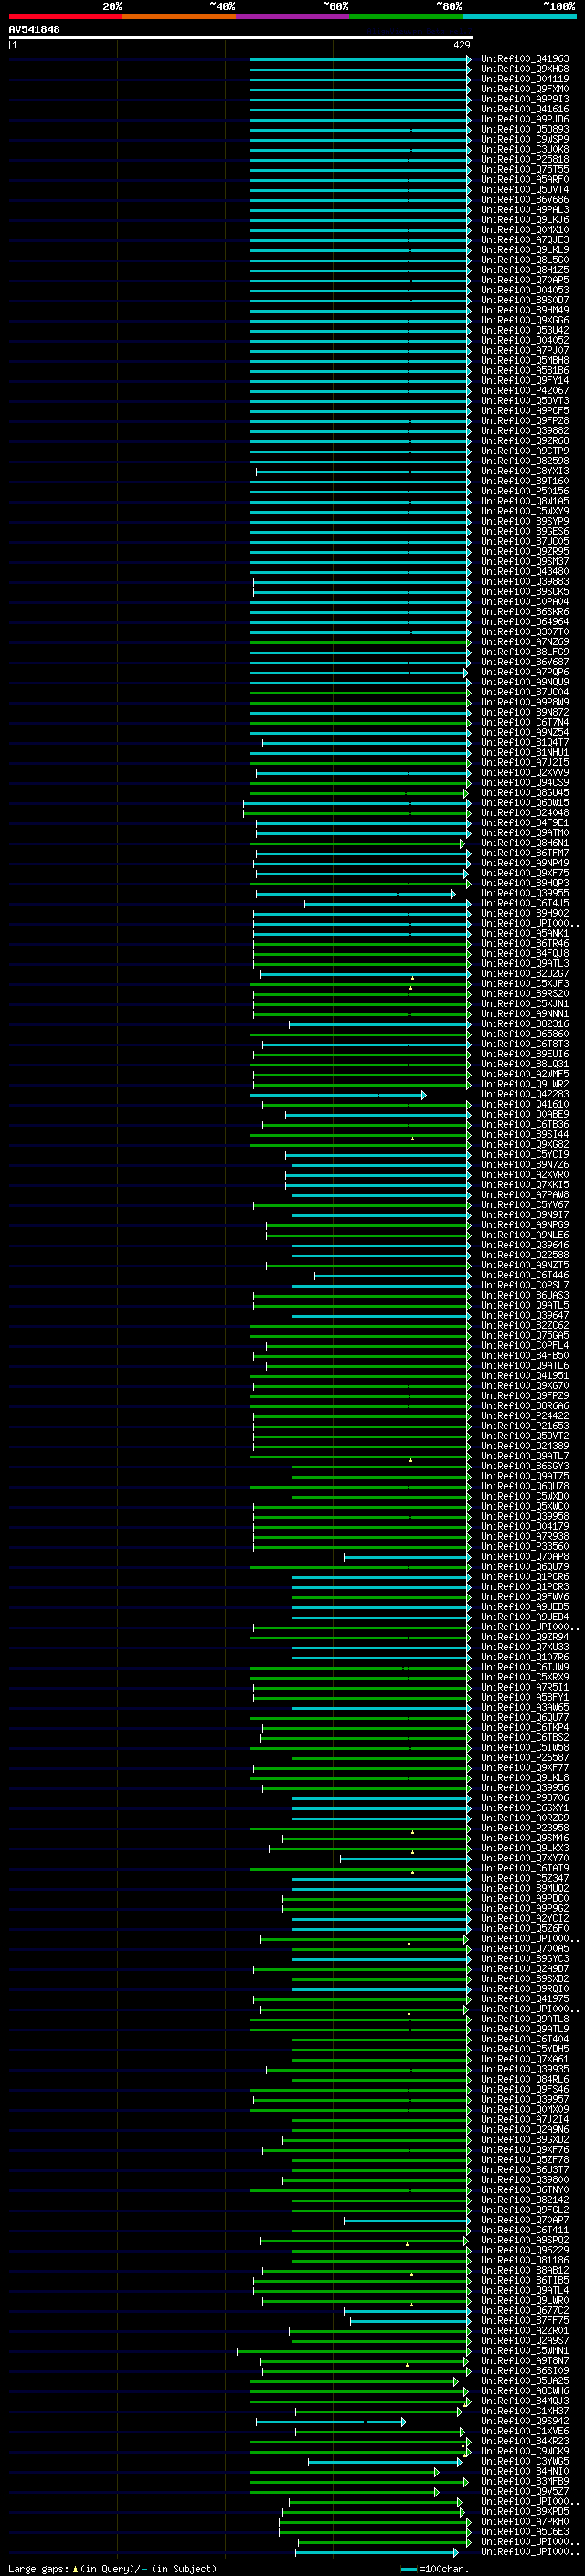The height and width of the screenshot is (2576, 585).
Task: Click hit UniRef100_Q9LKJ6
Action: [525, 219]
